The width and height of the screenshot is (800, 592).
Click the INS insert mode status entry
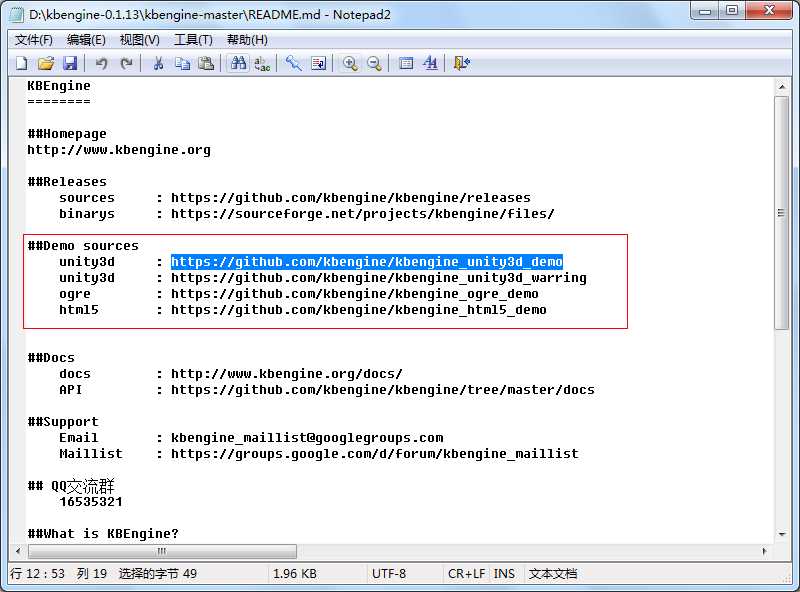click(504, 574)
